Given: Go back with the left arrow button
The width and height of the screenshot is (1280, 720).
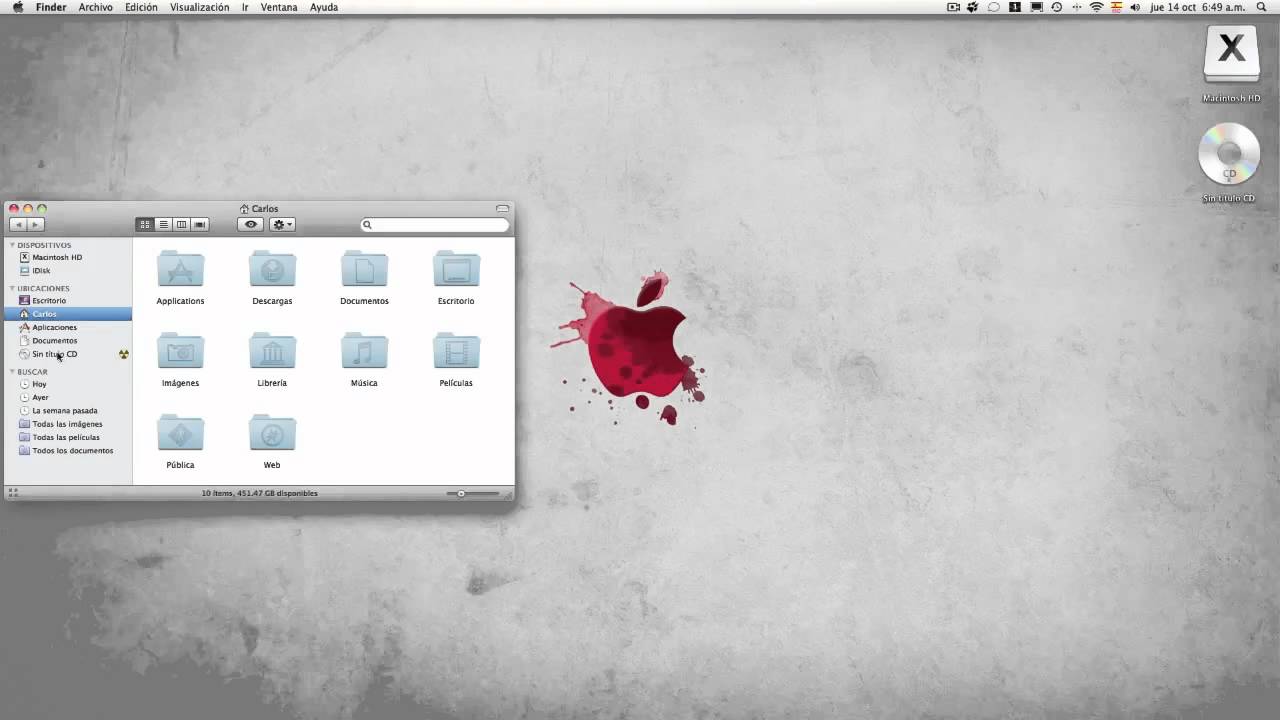Looking at the screenshot, I should (x=18, y=225).
